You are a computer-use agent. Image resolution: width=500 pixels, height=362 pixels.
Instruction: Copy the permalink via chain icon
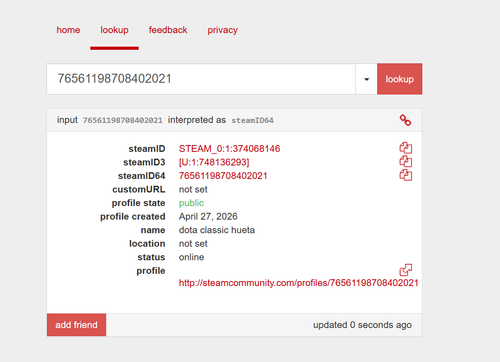point(405,120)
